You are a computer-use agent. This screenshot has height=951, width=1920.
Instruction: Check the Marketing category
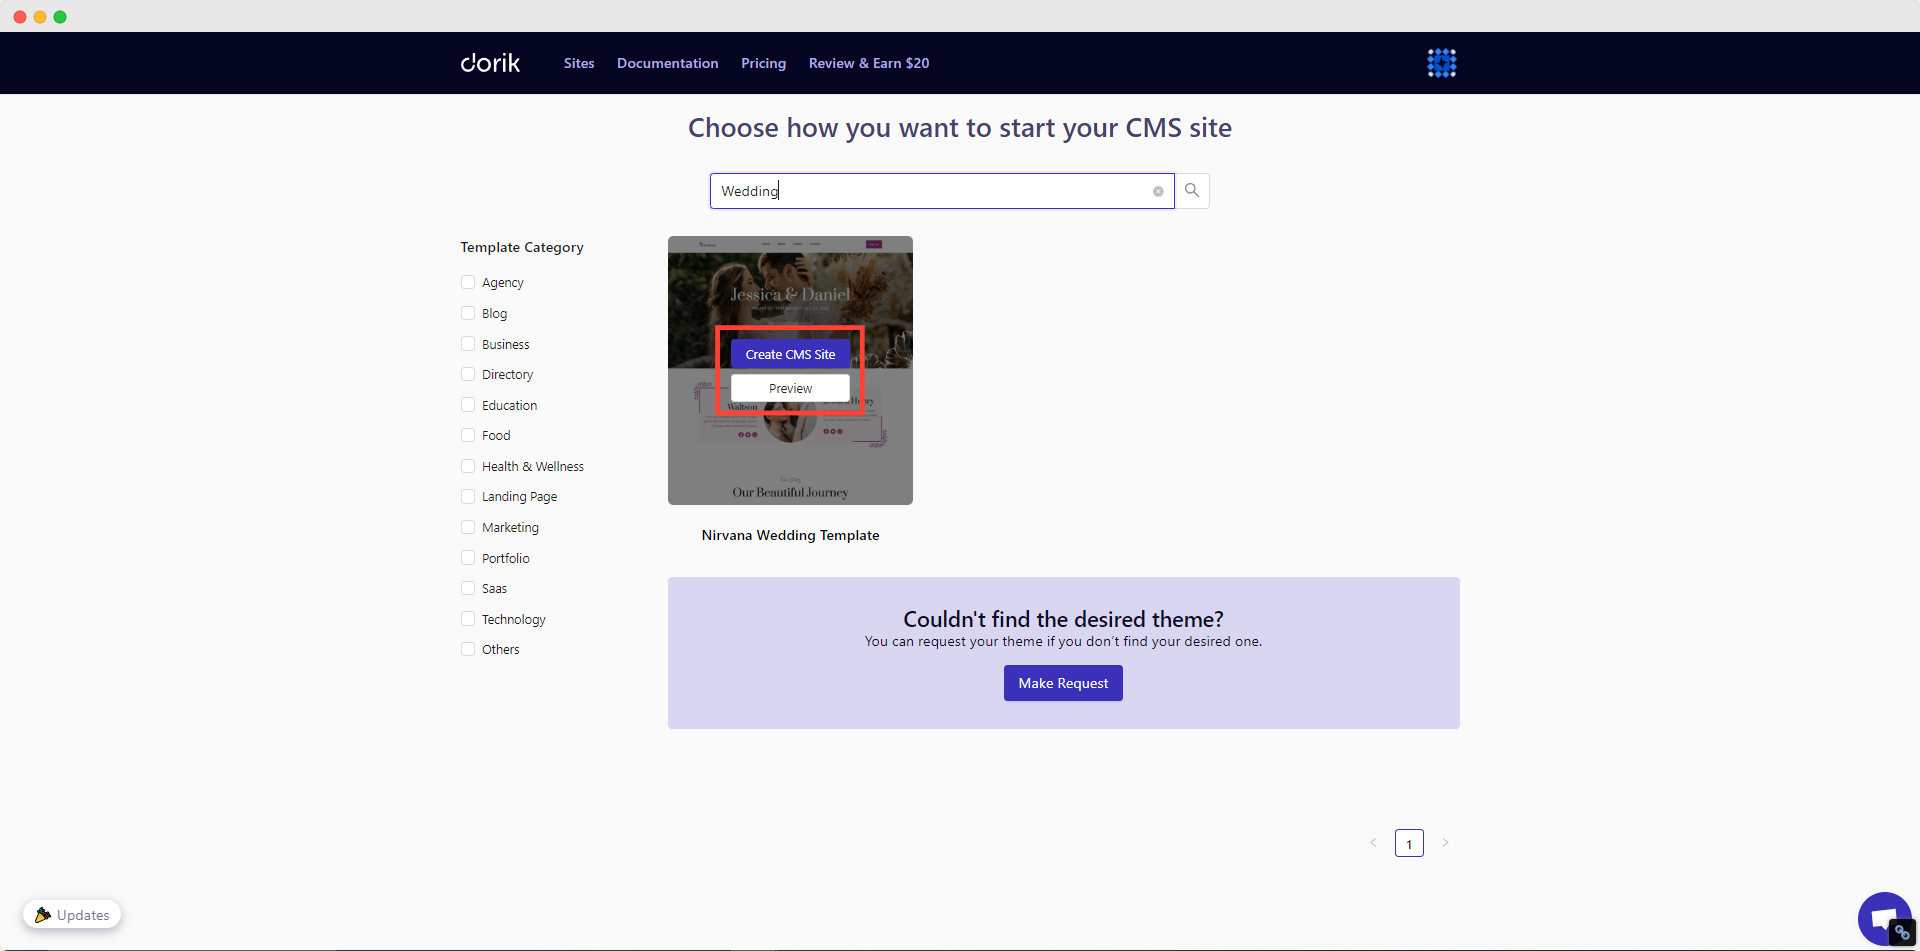pyautogui.click(x=468, y=527)
